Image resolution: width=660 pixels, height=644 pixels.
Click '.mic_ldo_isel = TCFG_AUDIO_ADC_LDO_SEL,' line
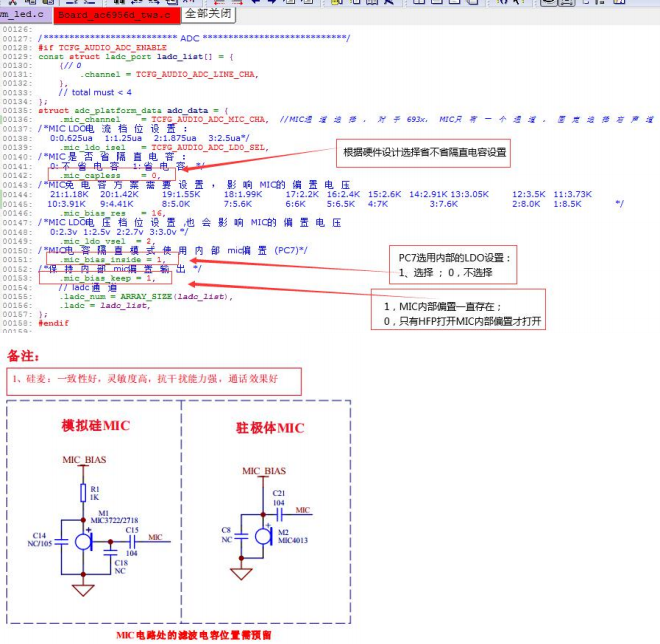tap(164, 148)
